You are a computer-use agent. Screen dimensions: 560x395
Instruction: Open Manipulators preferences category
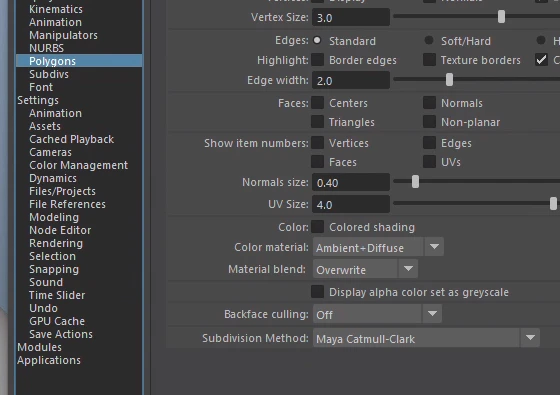pyautogui.click(x=64, y=35)
